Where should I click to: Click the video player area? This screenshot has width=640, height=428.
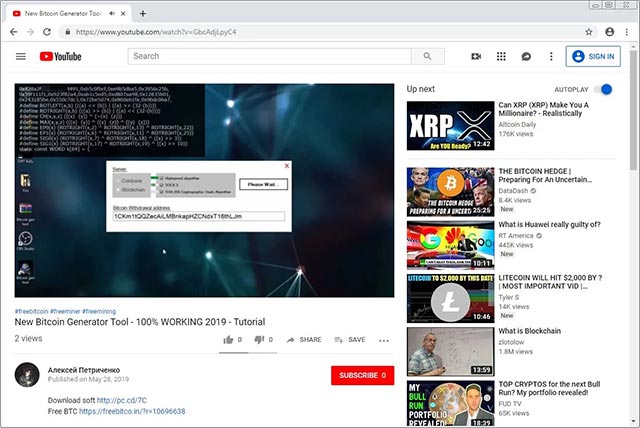(x=204, y=190)
